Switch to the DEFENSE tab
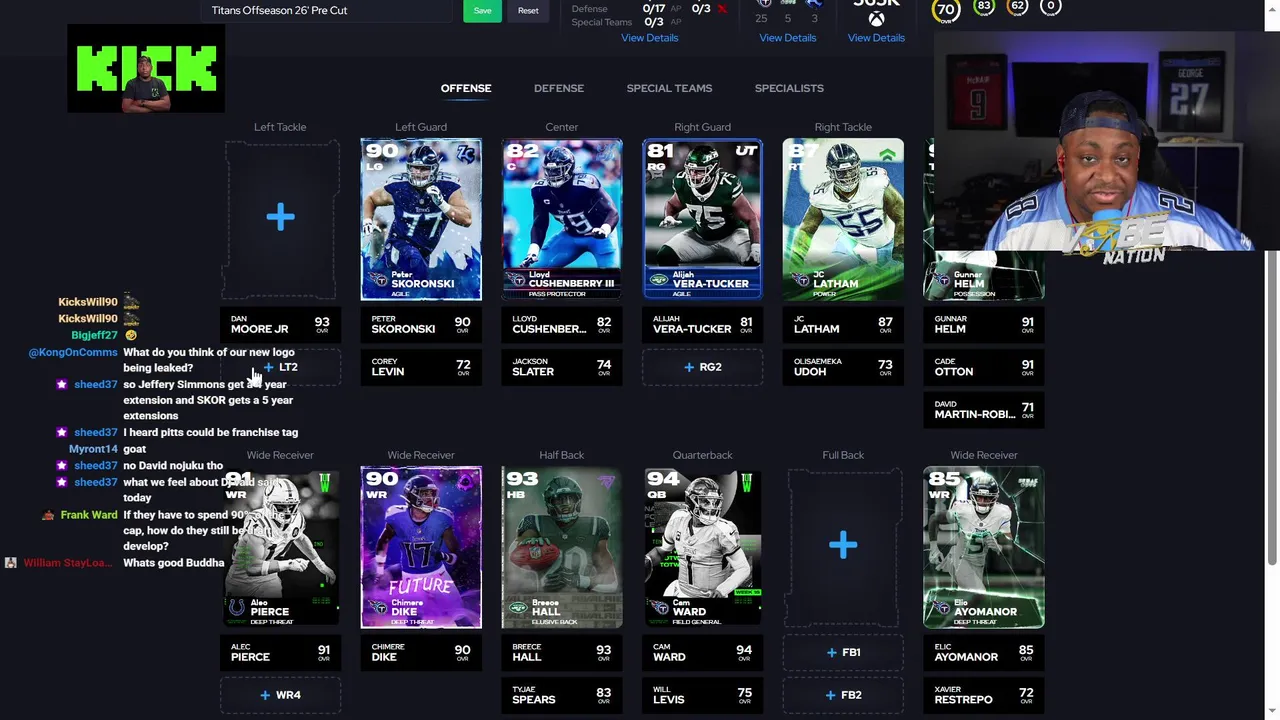This screenshot has height=720, width=1280. coord(559,88)
